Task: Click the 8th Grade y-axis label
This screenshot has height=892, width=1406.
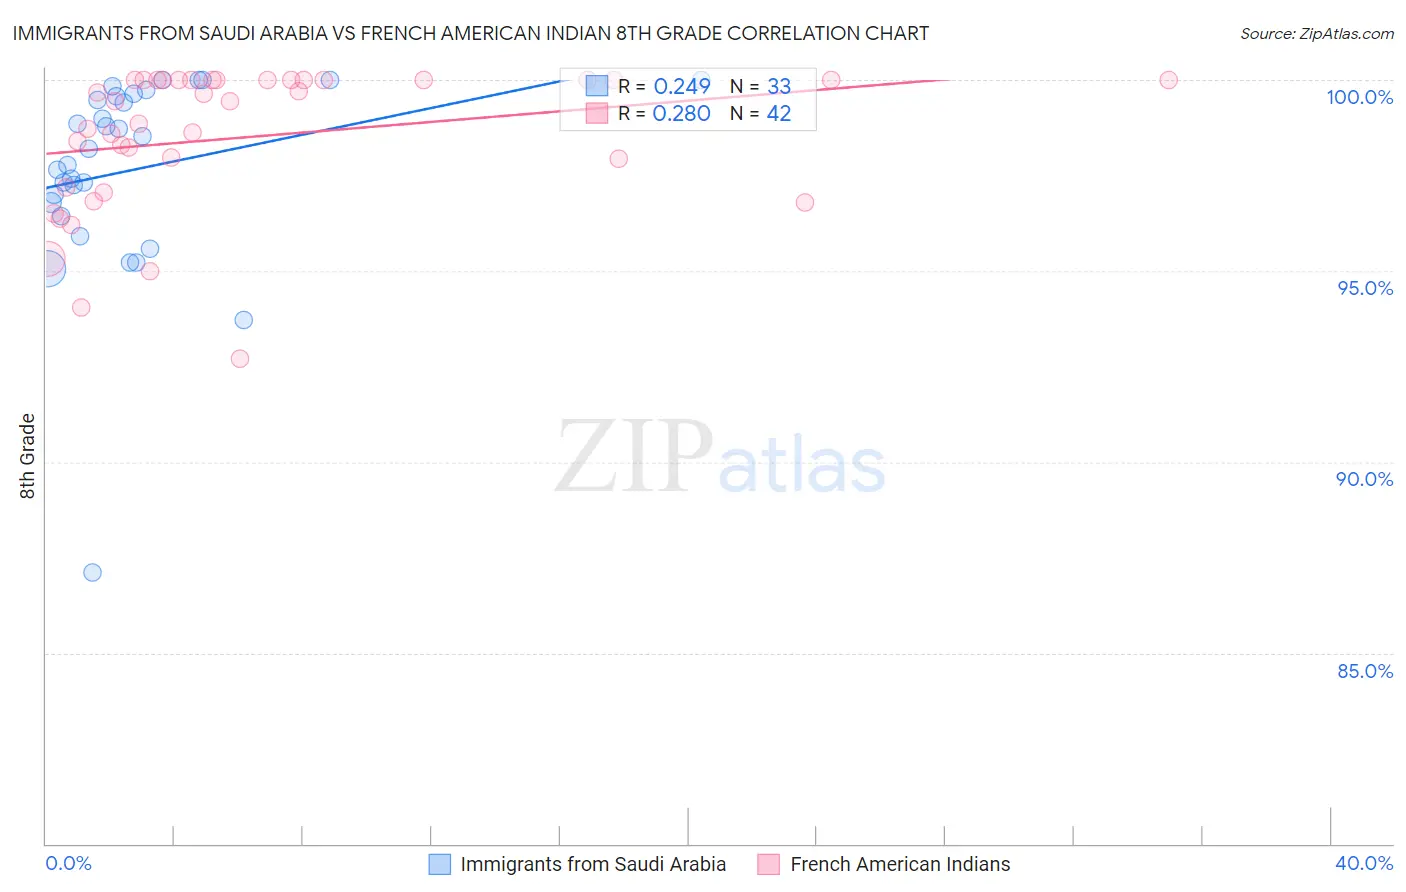Action: (28, 456)
